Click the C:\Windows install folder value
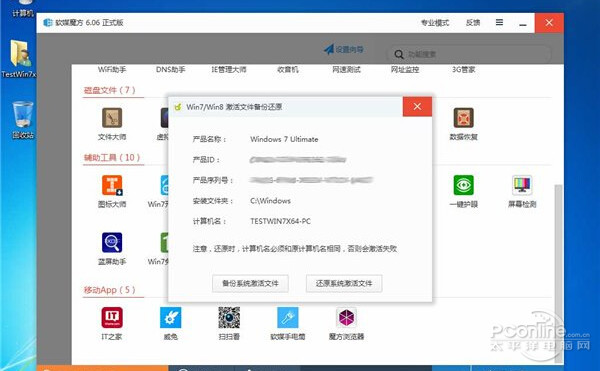This screenshot has height=371, width=600. coord(270,201)
